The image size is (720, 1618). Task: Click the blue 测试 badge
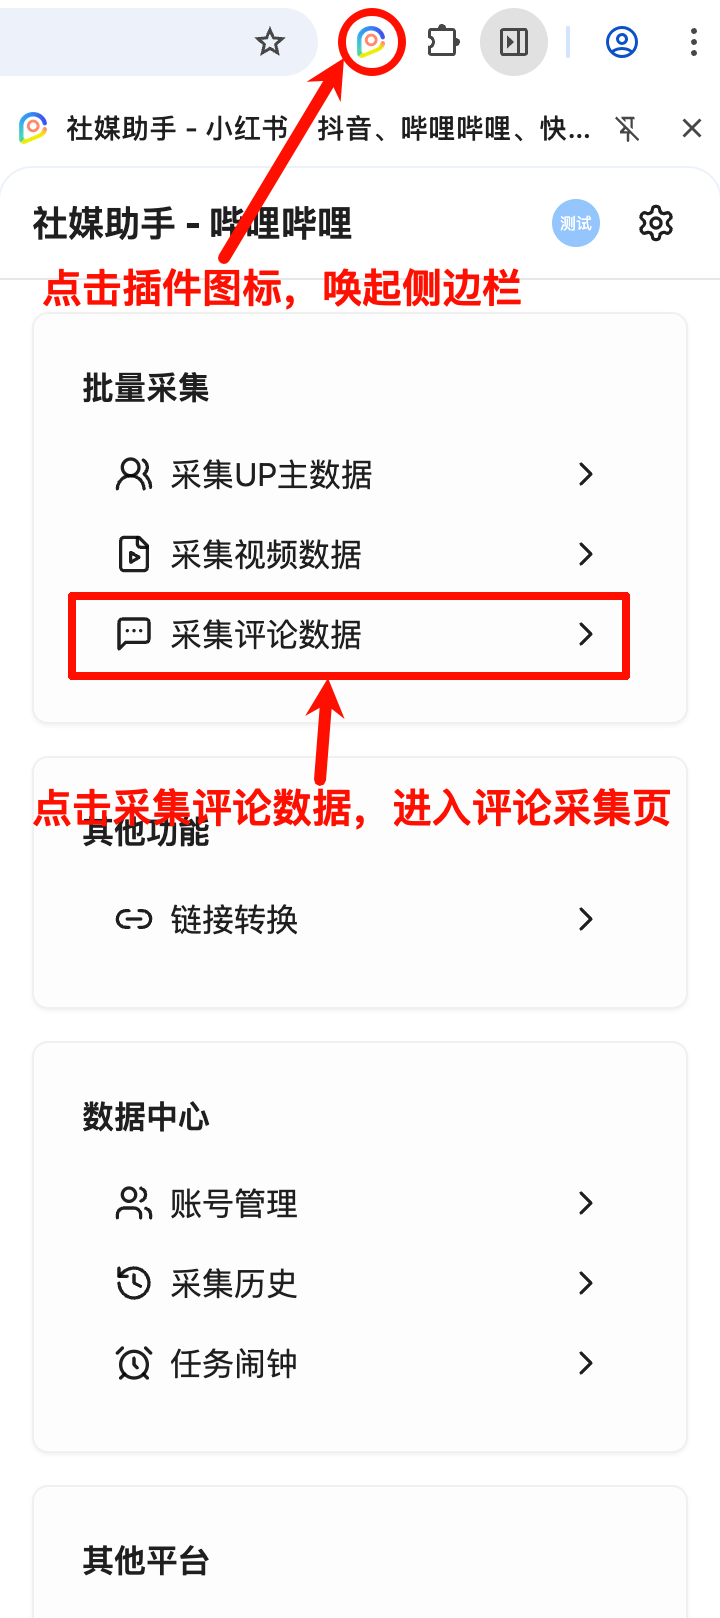tap(576, 223)
